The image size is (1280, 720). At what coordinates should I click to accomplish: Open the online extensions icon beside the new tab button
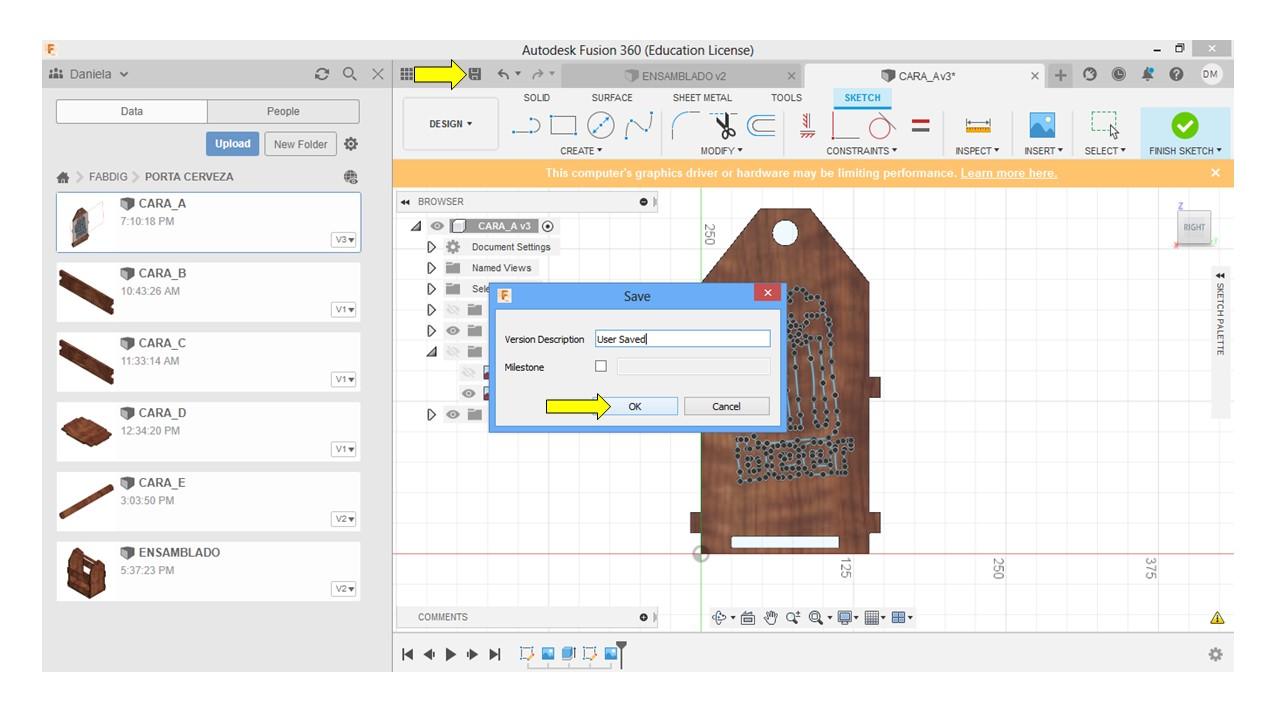click(1089, 74)
